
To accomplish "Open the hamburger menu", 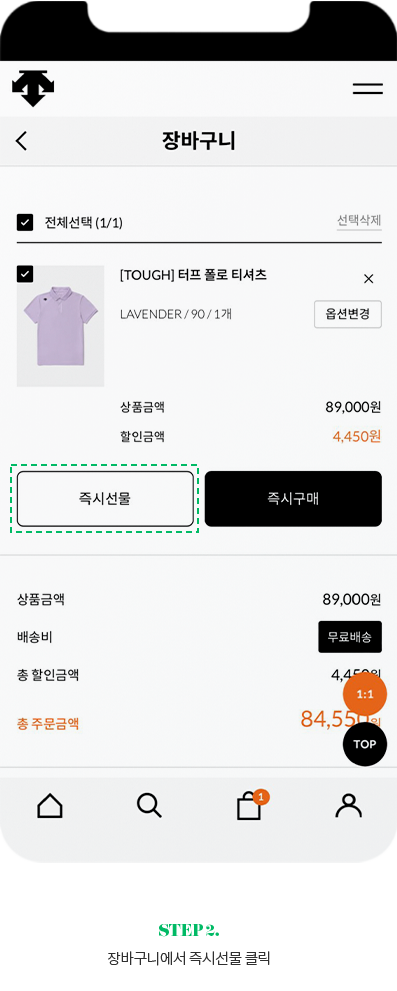I will click(x=368, y=88).
